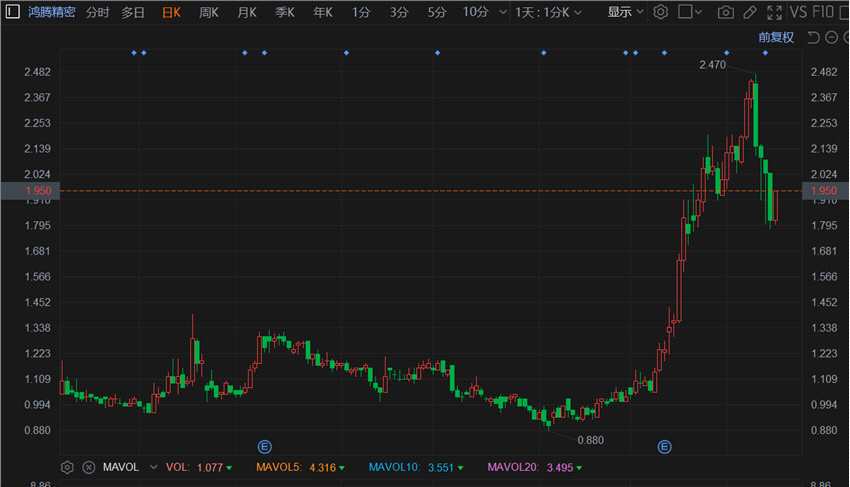
Task: Open the chart settings gear icon
Action: (x=660, y=11)
